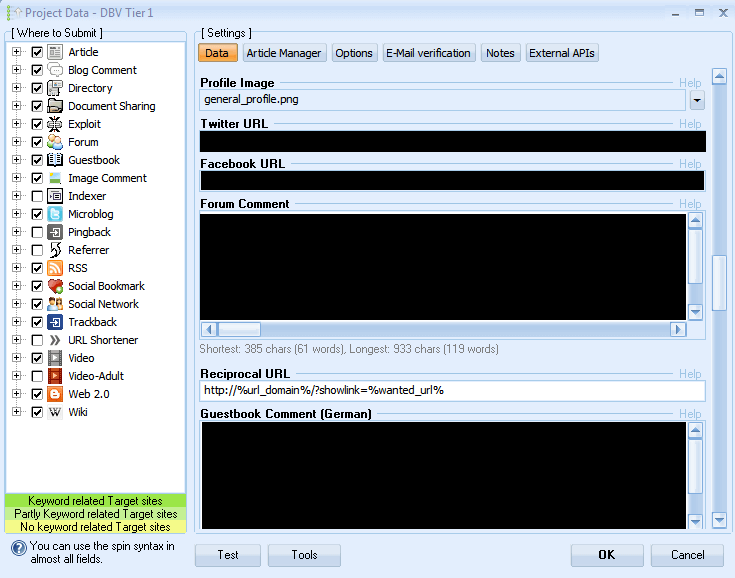
Task: Click the Social Bookmark heart icon
Action: [x=55, y=286]
